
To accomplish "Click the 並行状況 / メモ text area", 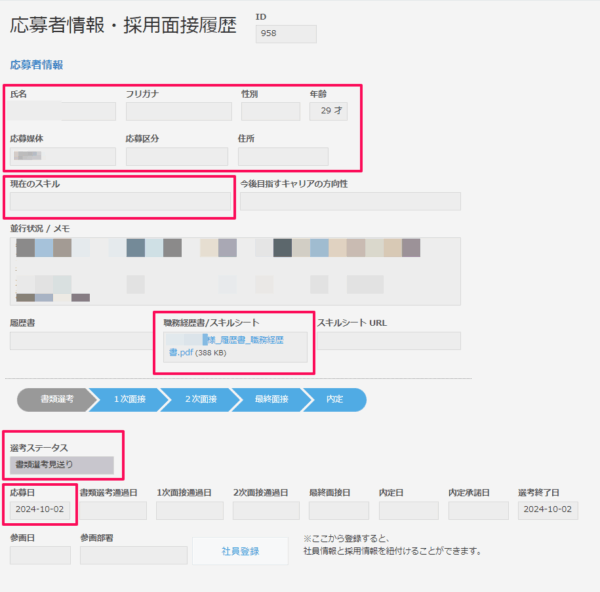I will click(x=235, y=270).
